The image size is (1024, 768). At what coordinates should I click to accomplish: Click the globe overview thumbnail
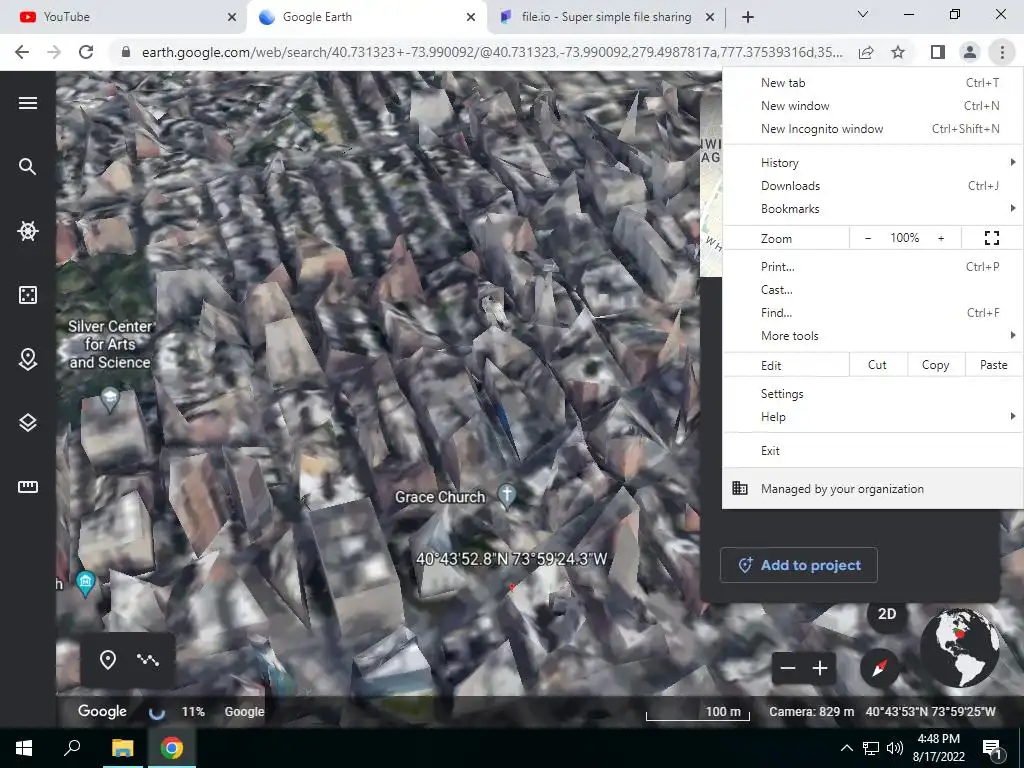click(959, 647)
